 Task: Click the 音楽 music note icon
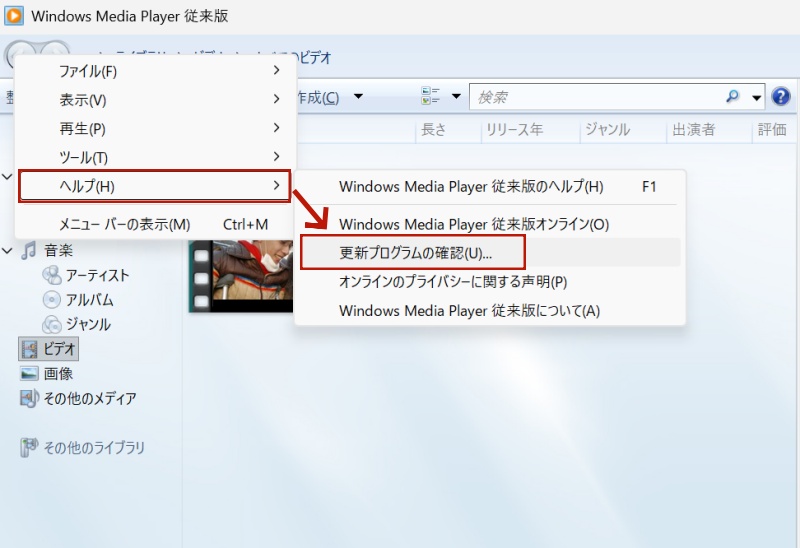[x=29, y=251]
